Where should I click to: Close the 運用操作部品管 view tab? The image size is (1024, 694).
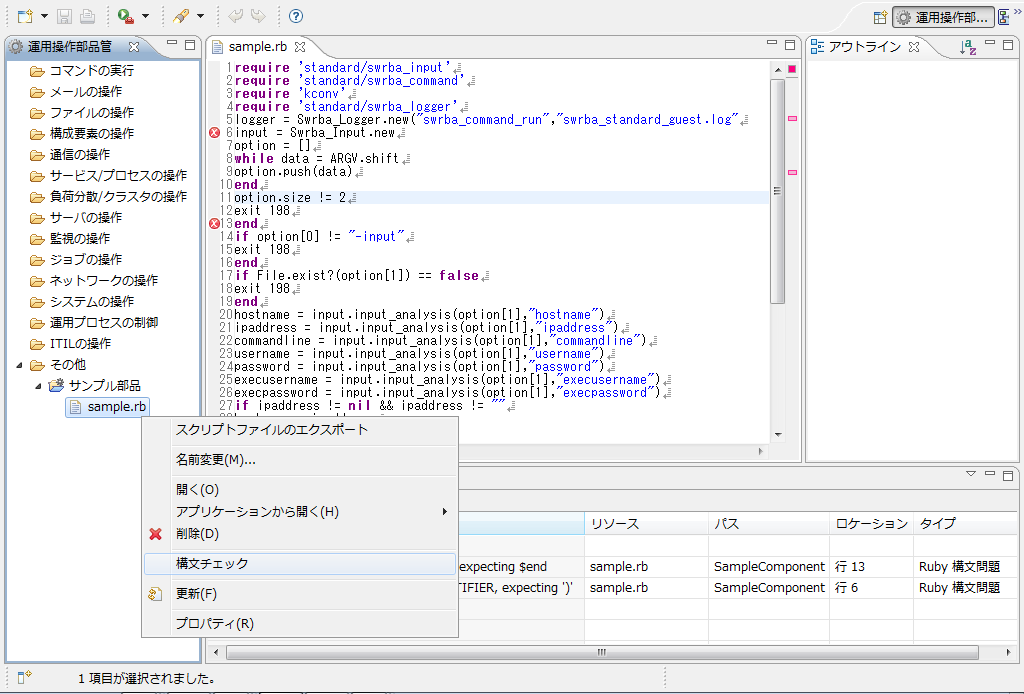click(134, 47)
